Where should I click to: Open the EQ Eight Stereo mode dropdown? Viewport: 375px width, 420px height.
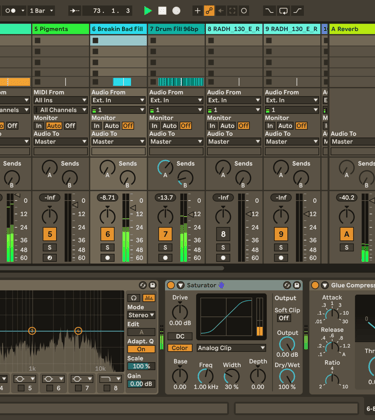(x=141, y=315)
